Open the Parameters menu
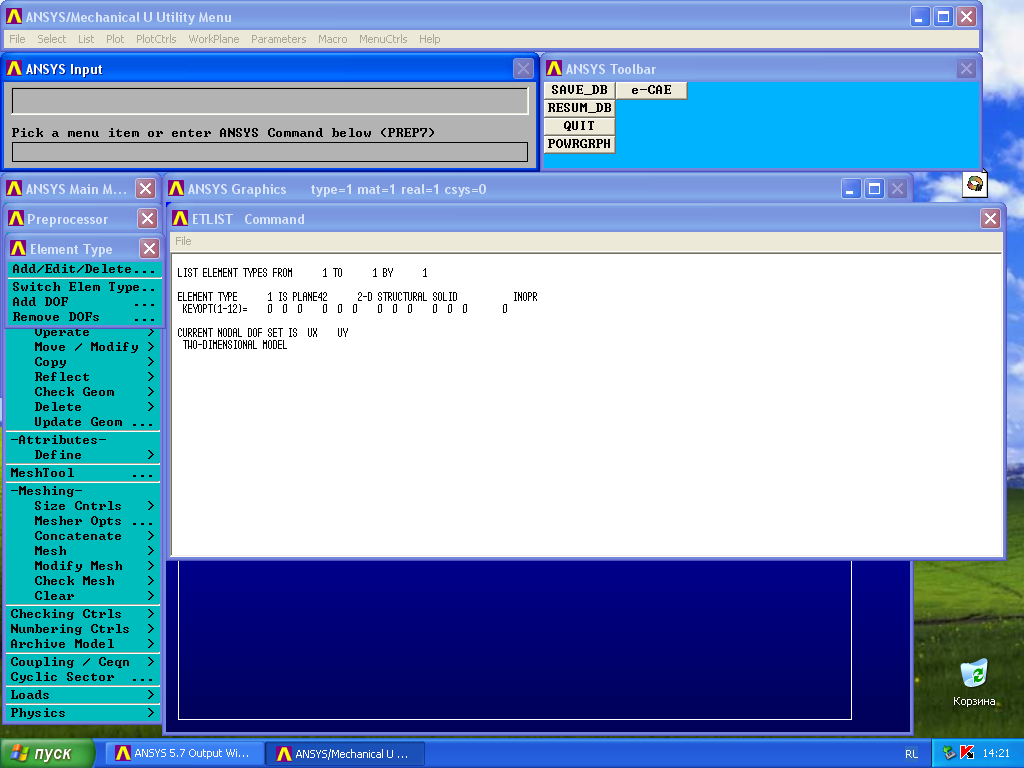 click(278, 39)
